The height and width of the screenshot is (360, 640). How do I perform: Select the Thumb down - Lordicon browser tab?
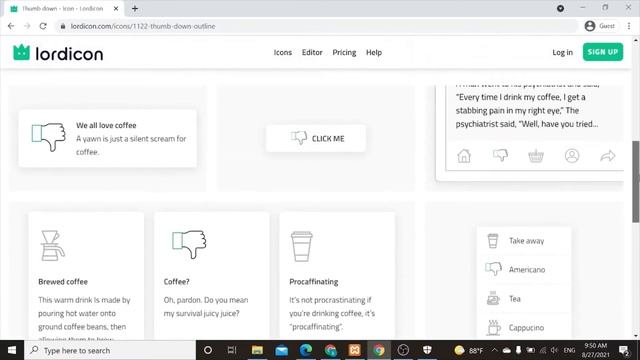[64, 9]
